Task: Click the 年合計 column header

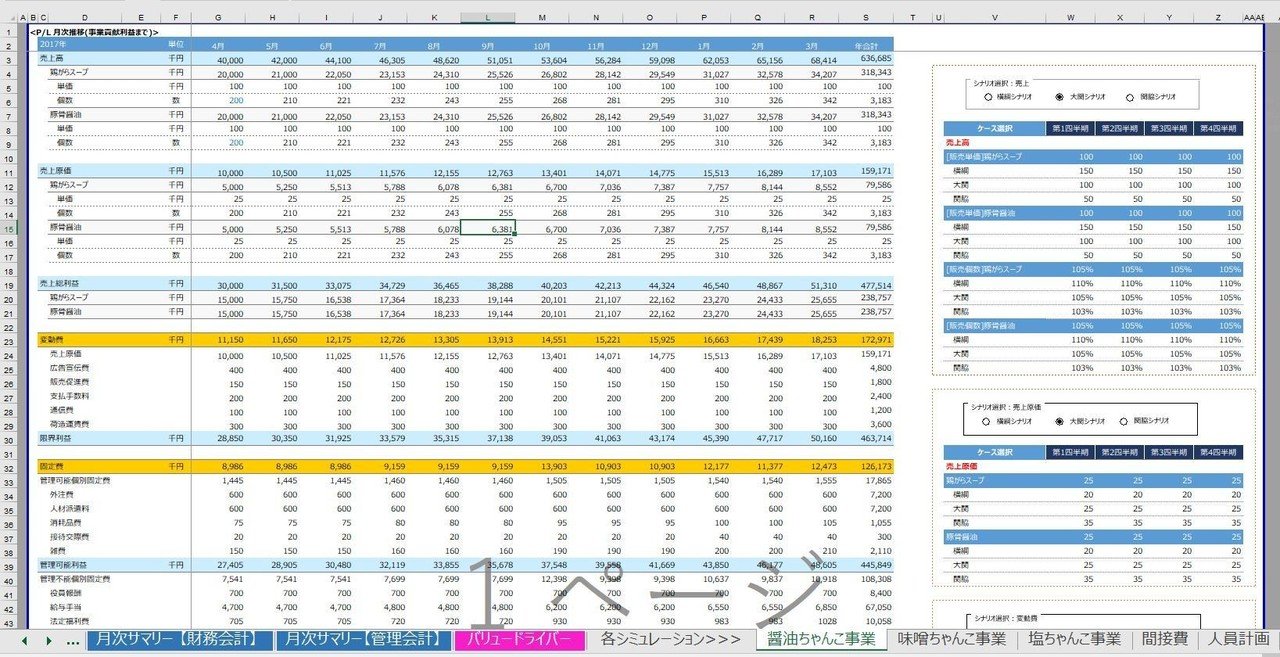Action: click(866, 45)
